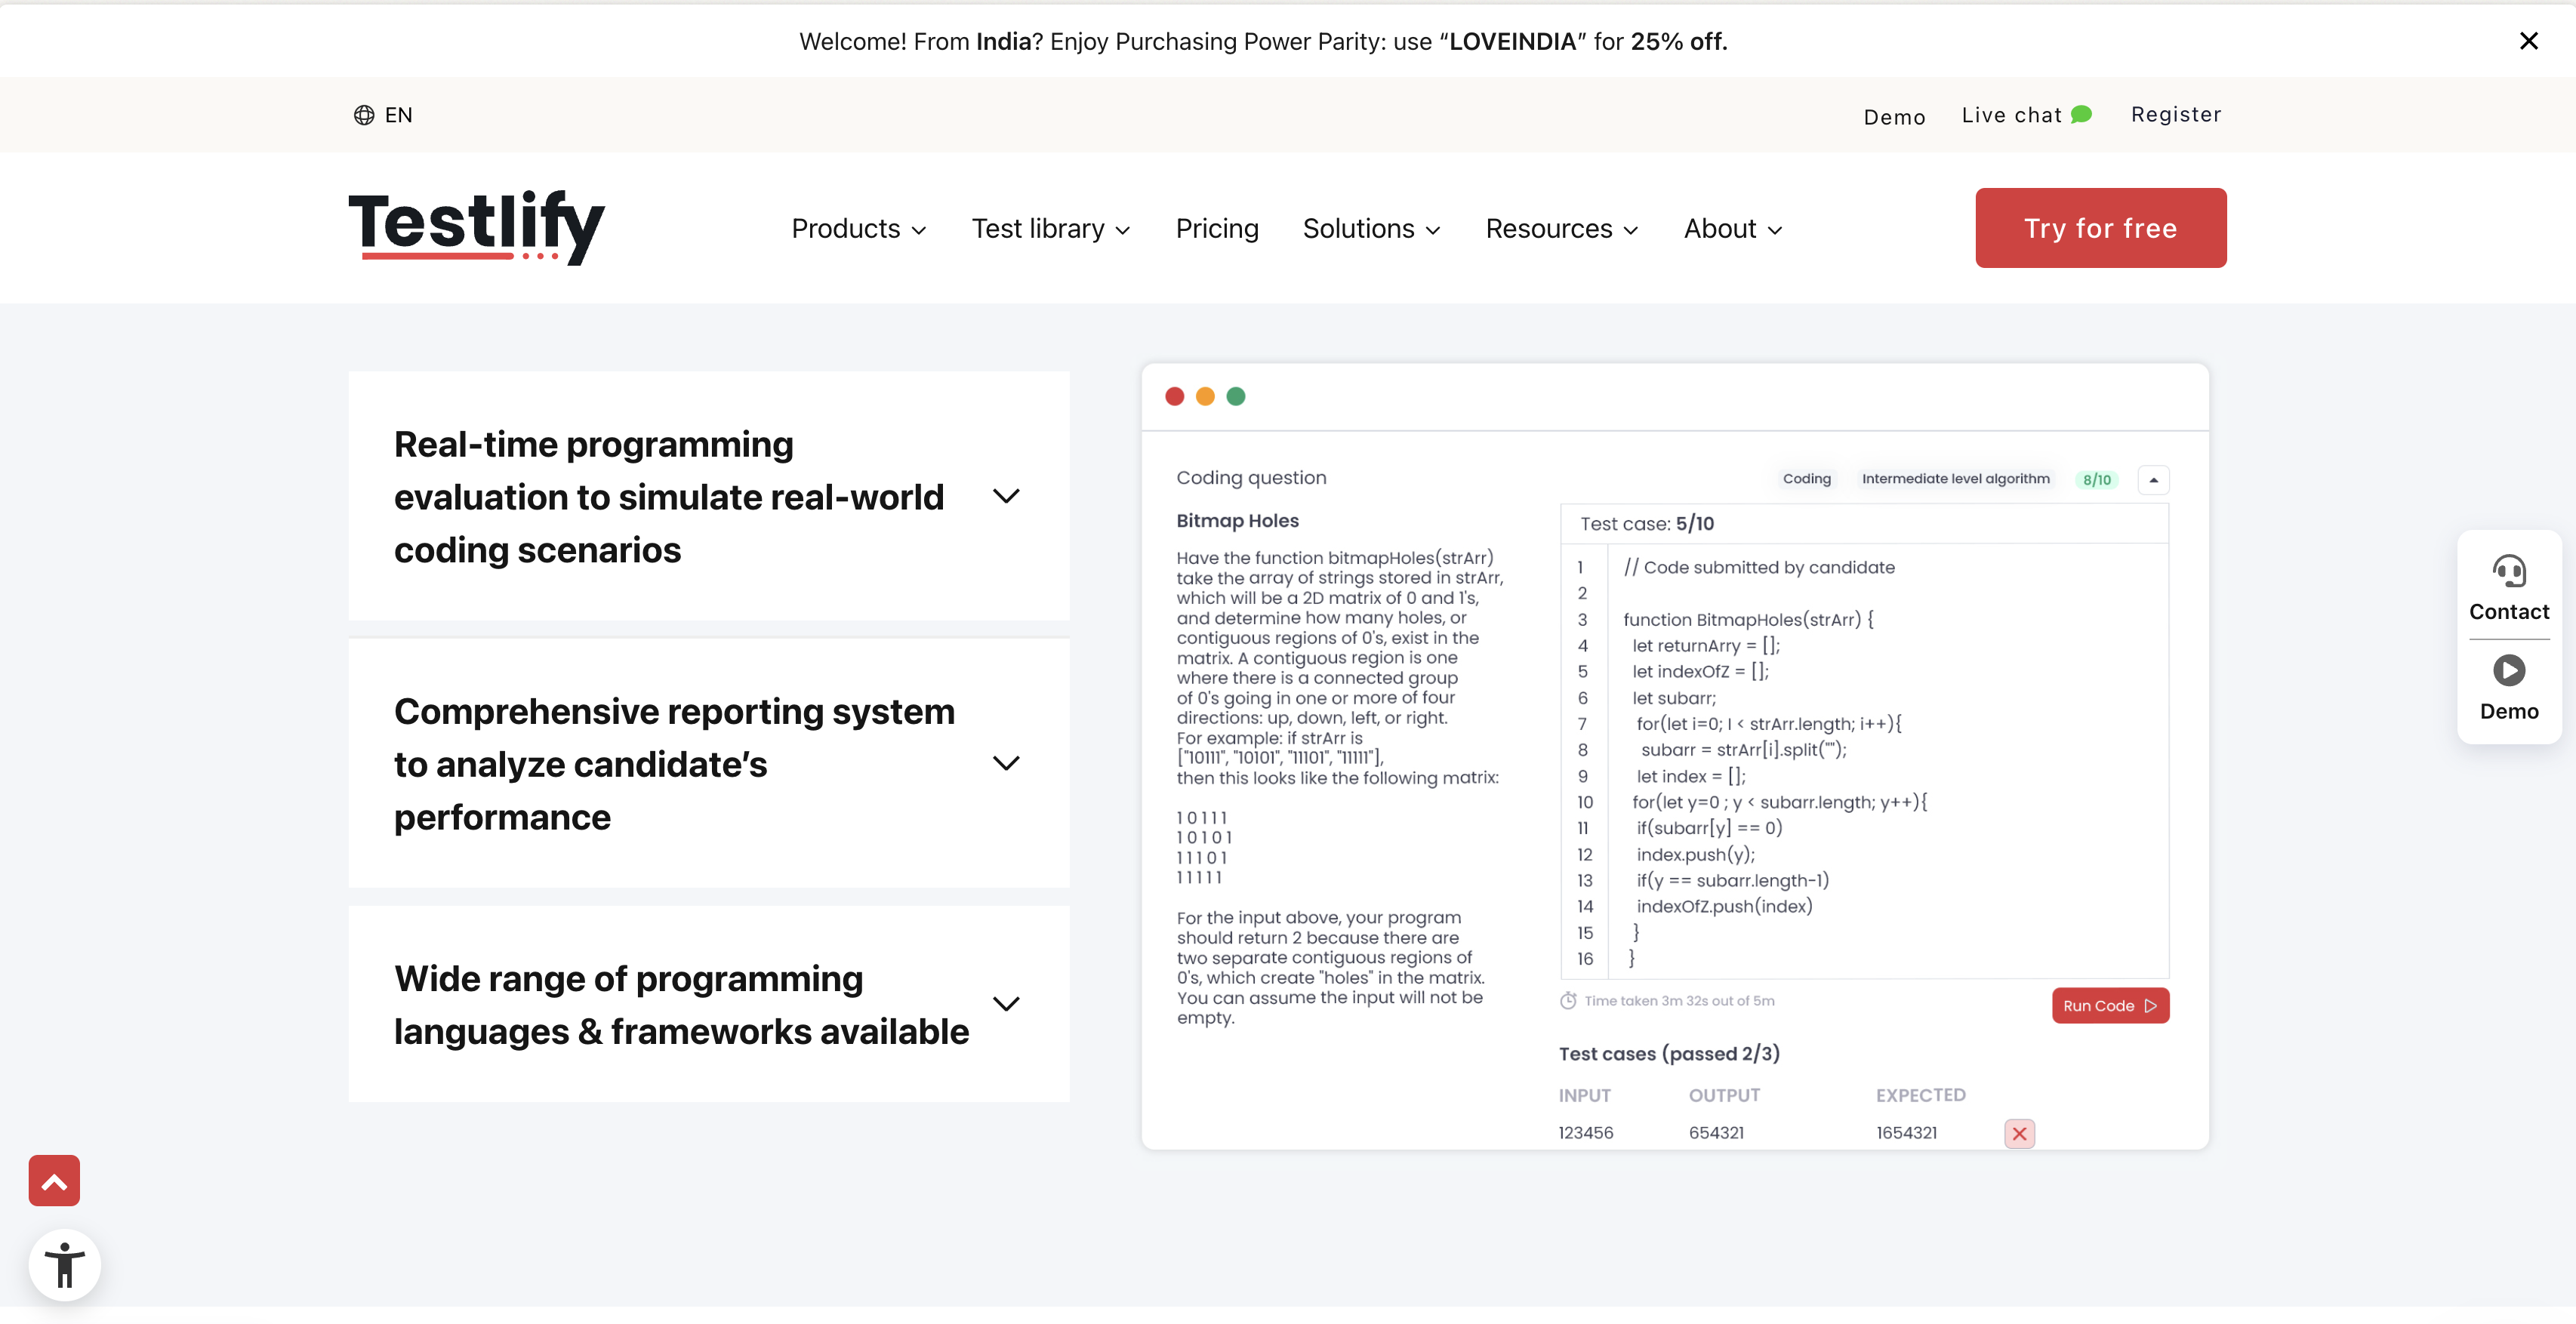Select the Test library menu item
Screen dimensions: 2576x1324
click(1049, 228)
